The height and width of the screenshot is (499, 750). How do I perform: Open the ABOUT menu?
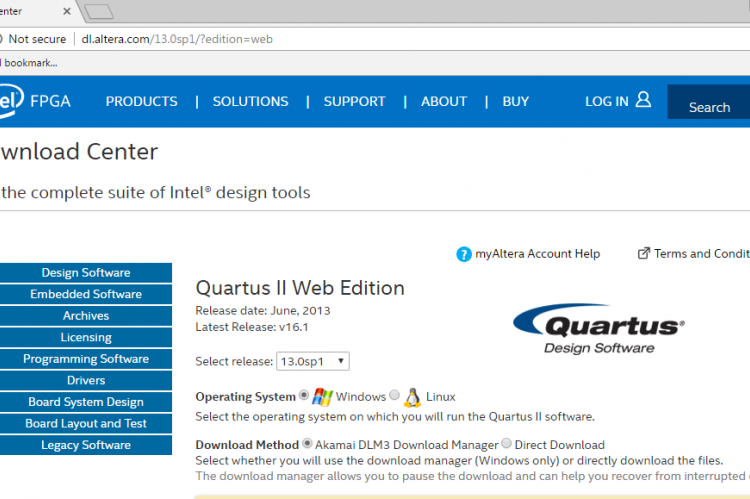[x=444, y=101]
